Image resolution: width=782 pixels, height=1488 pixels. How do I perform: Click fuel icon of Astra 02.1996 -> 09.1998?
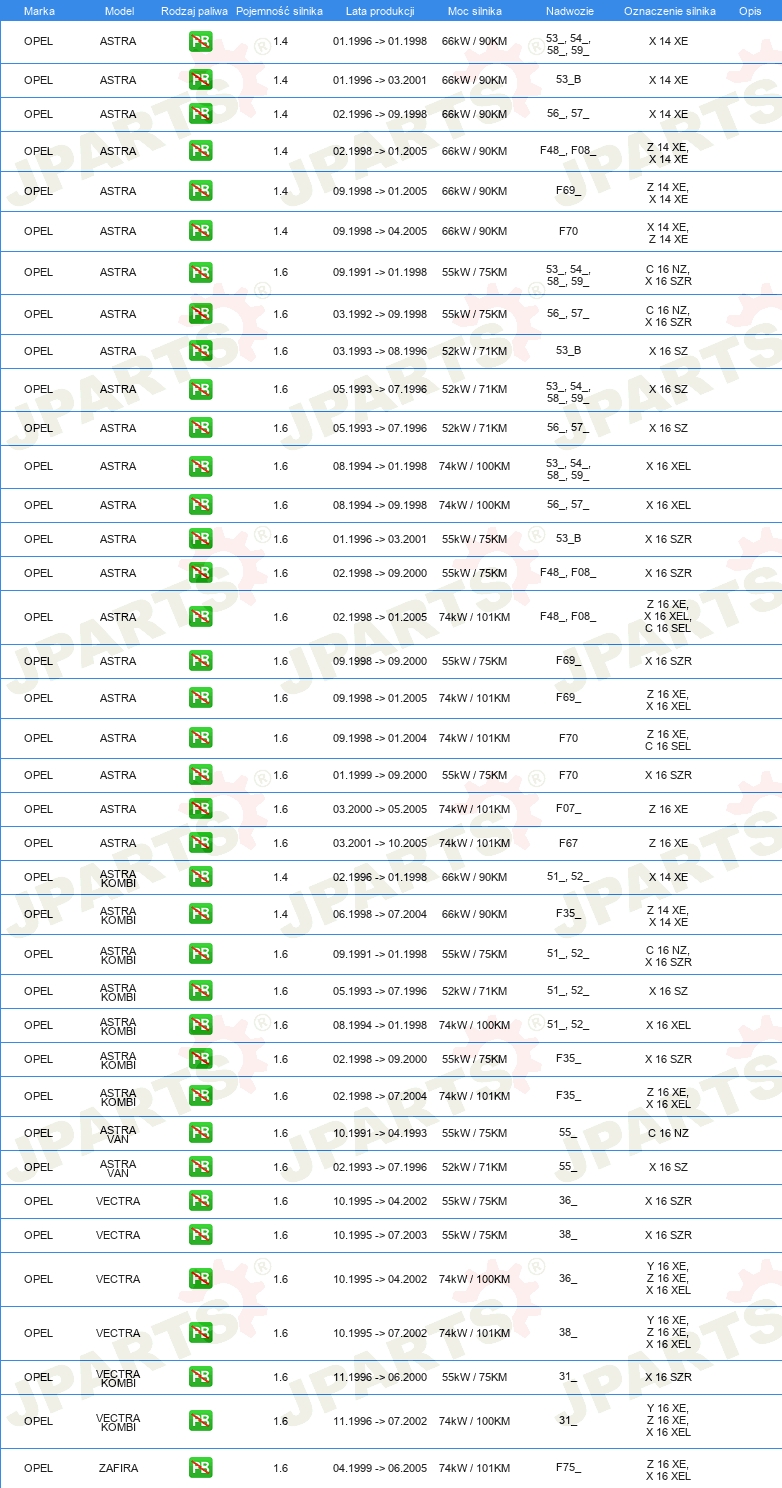pyautogui.click(x=200, y=114)
